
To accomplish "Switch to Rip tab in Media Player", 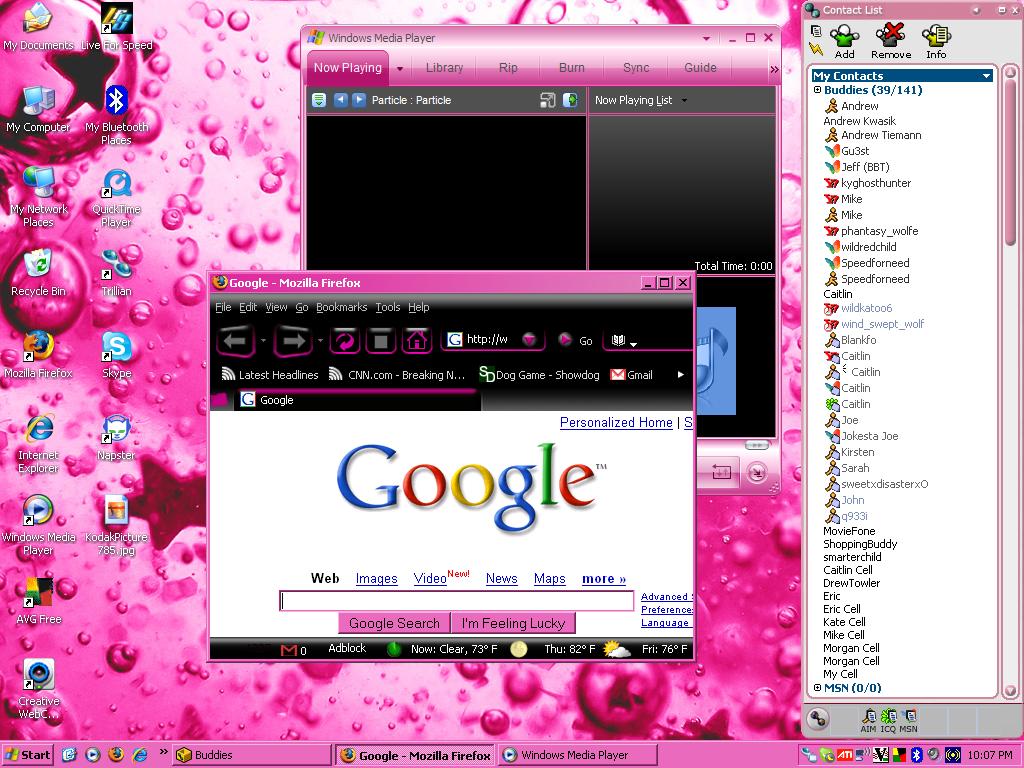I will tap(507, 68).
